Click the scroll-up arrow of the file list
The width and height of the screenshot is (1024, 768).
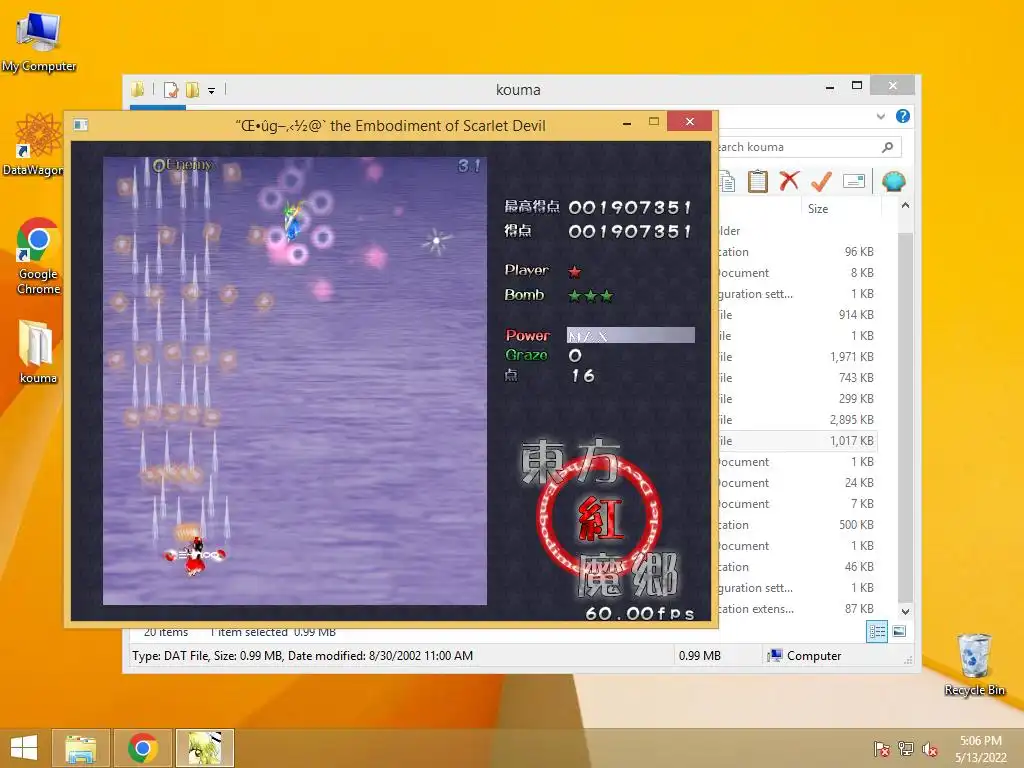click(x=905, y=205)
